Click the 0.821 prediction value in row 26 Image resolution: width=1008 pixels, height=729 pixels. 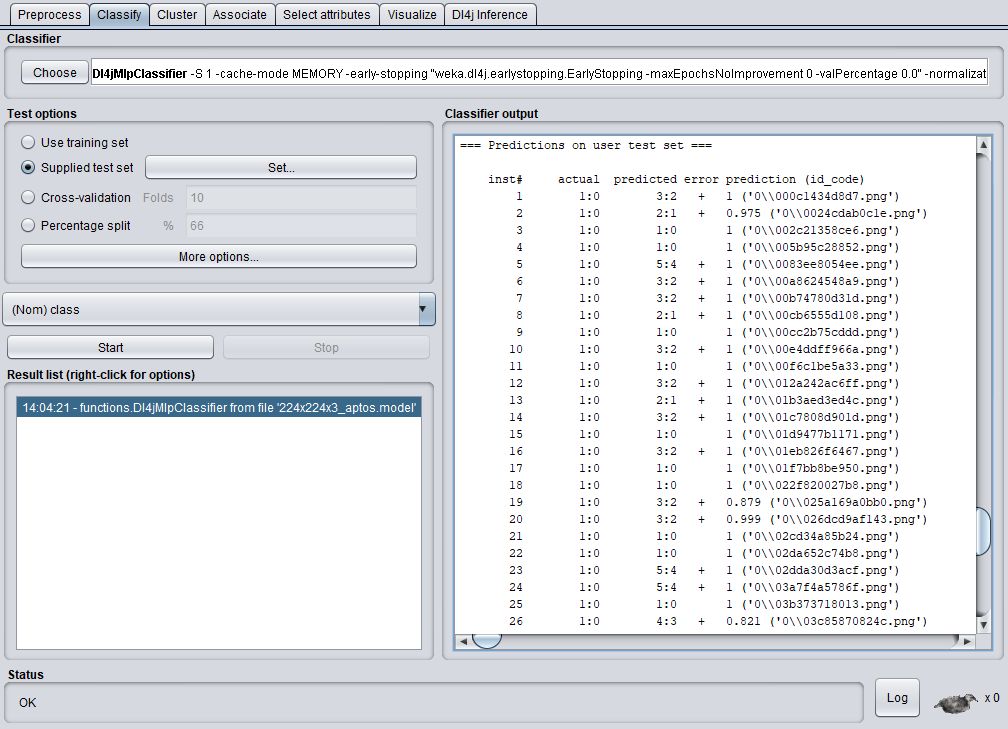743,621
